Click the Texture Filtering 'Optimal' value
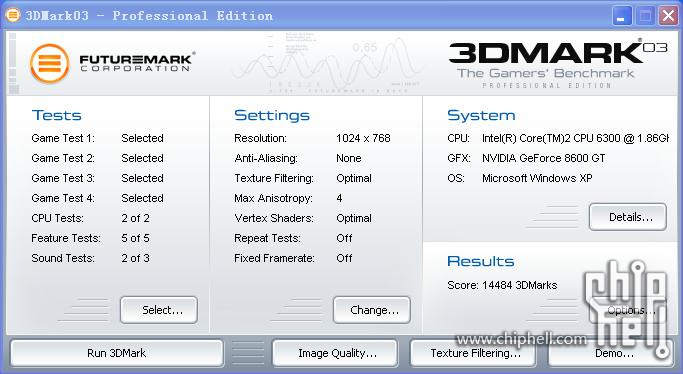The height and width of the screenshot is (374, 683). click(354, 179)
